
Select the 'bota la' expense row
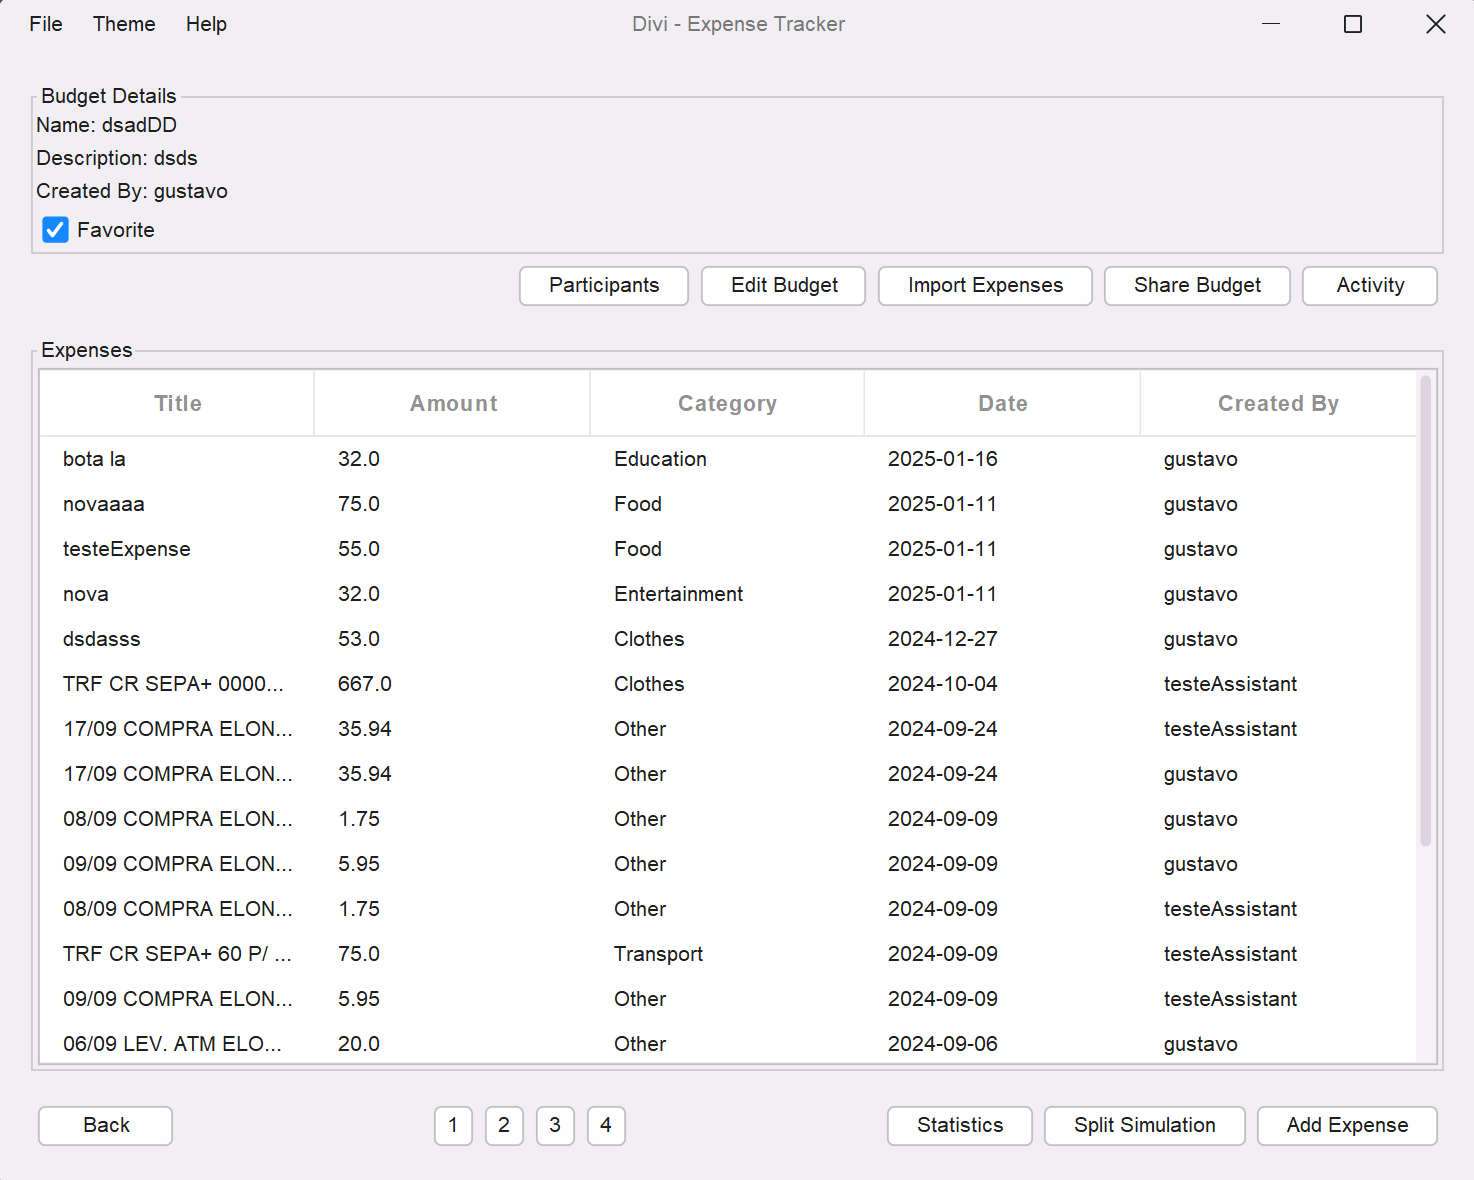tap(728, 459)
